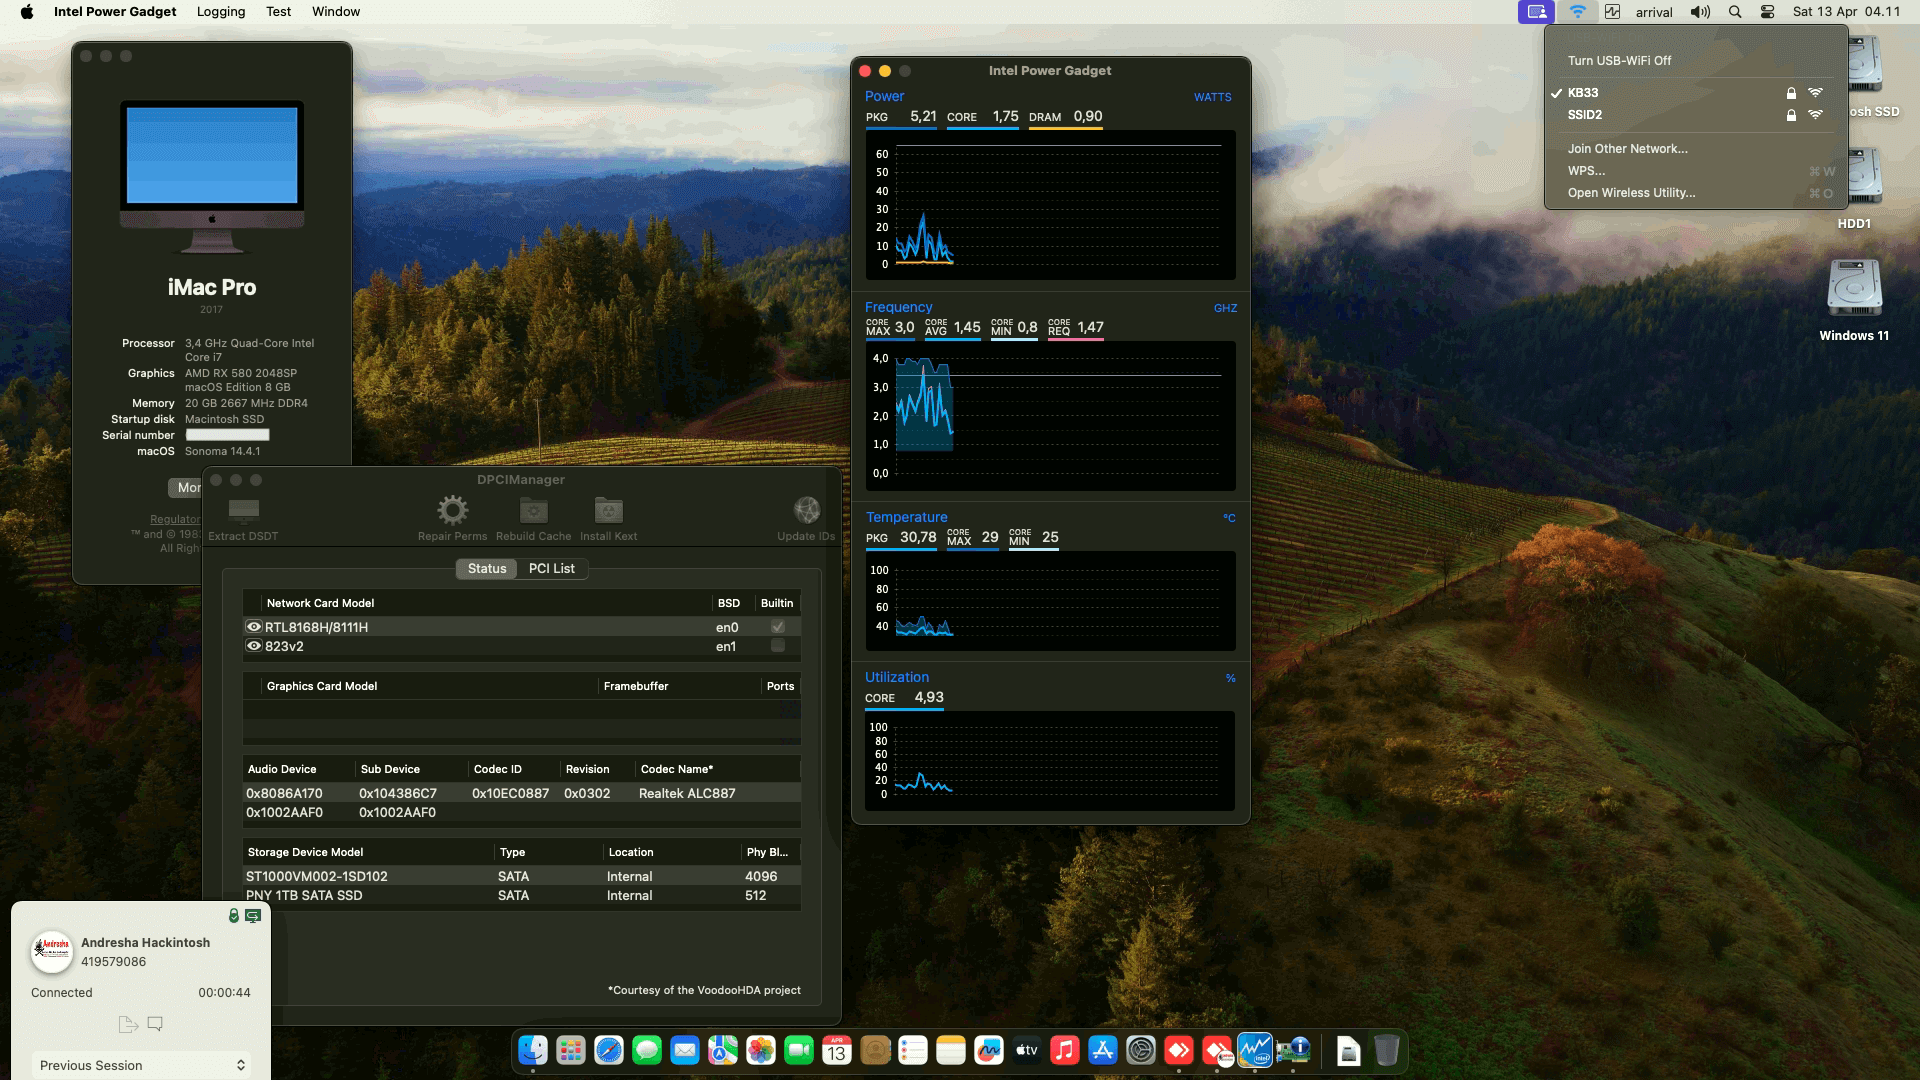Open App Store from the Dock

click(1103, 1050)
